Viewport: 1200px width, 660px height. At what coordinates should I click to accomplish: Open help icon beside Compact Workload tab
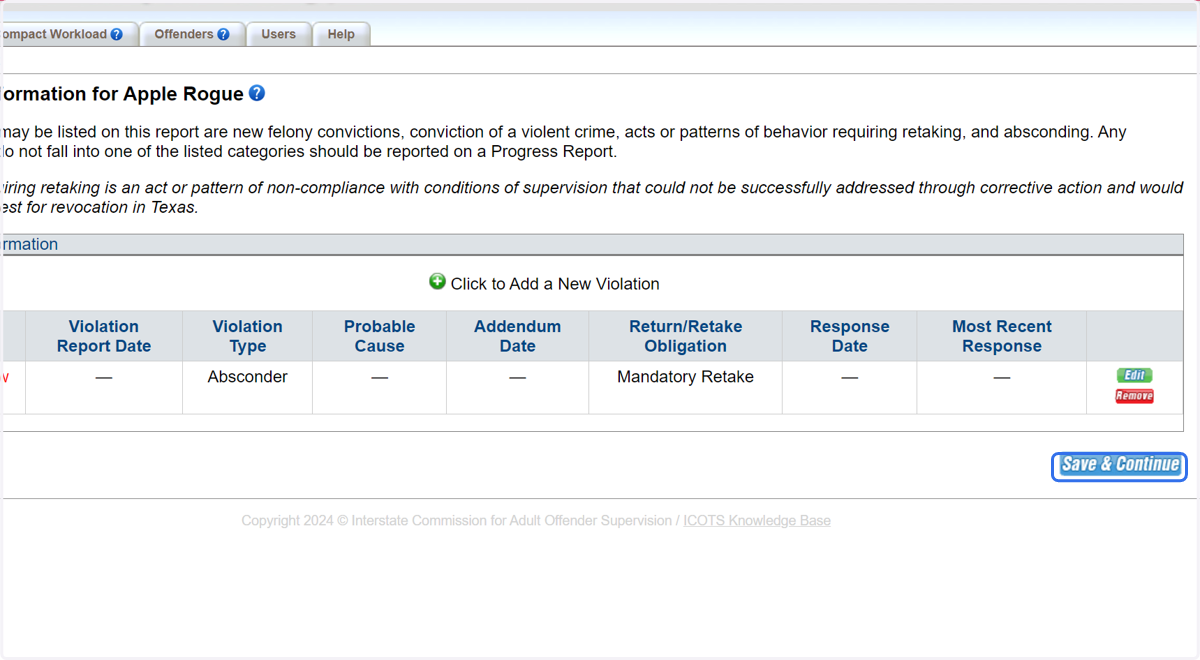coord(117,34)
